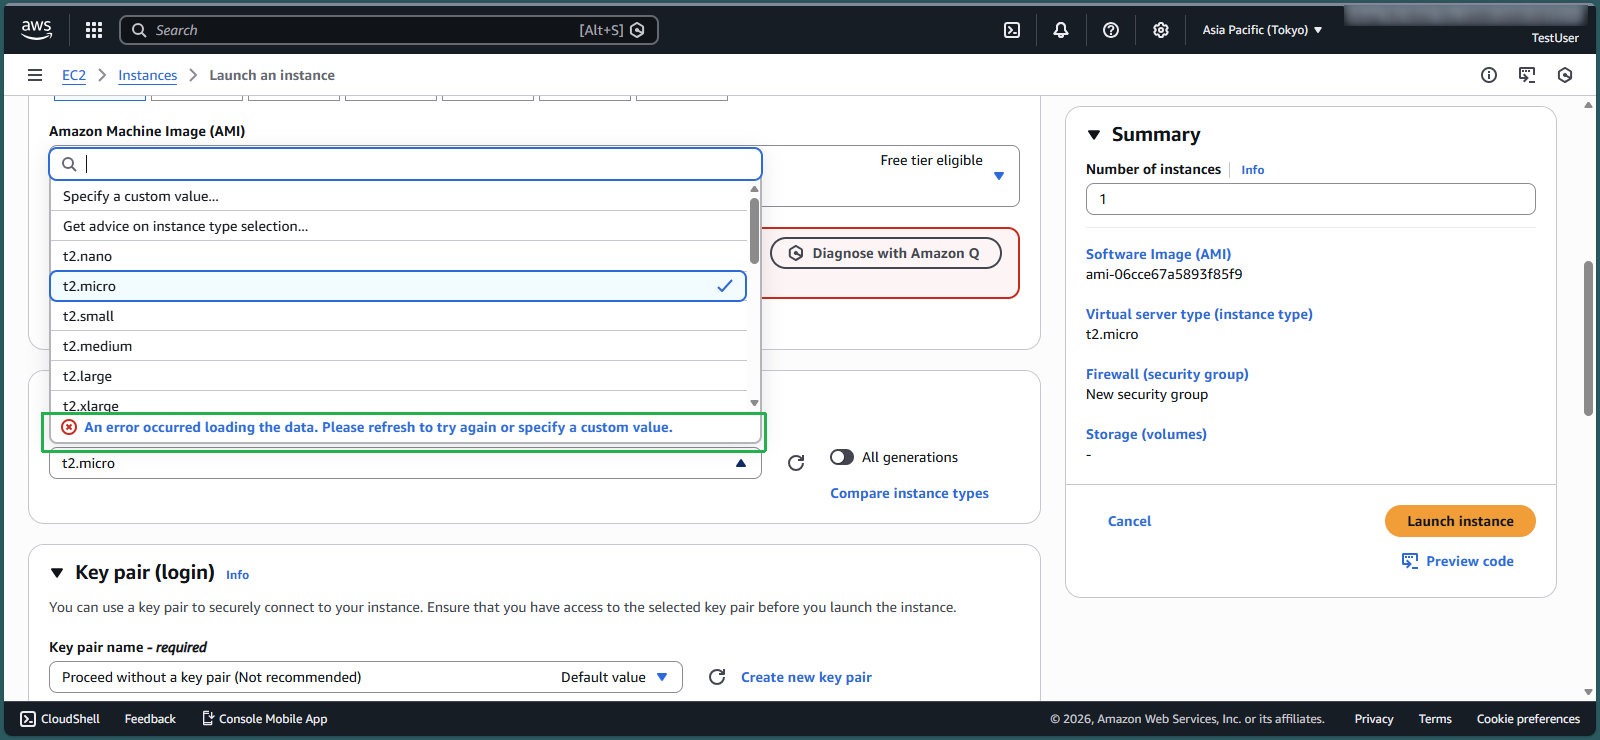Click Cancel in Summary panel
This screenshot has width=1600, height=740.
point(1129,521)
